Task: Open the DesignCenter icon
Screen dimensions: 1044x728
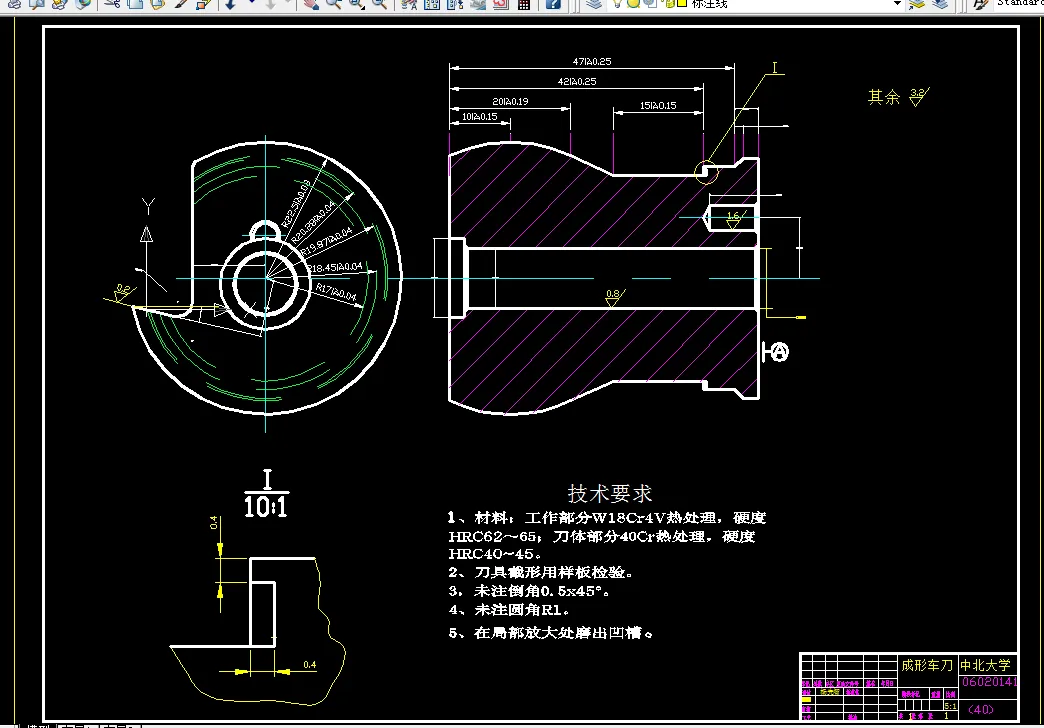Action: (432, 3)
